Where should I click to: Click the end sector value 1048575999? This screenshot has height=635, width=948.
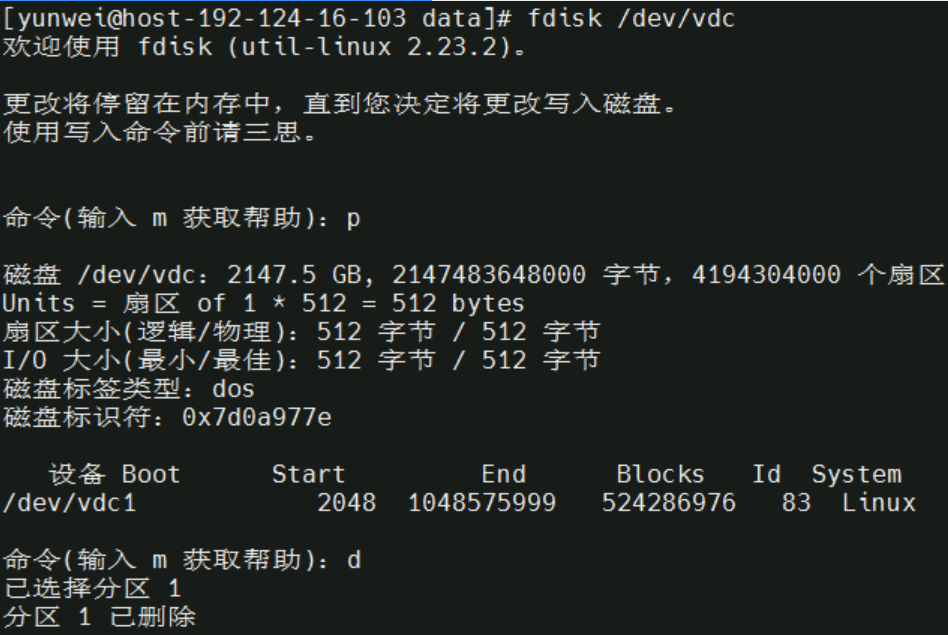481,503
